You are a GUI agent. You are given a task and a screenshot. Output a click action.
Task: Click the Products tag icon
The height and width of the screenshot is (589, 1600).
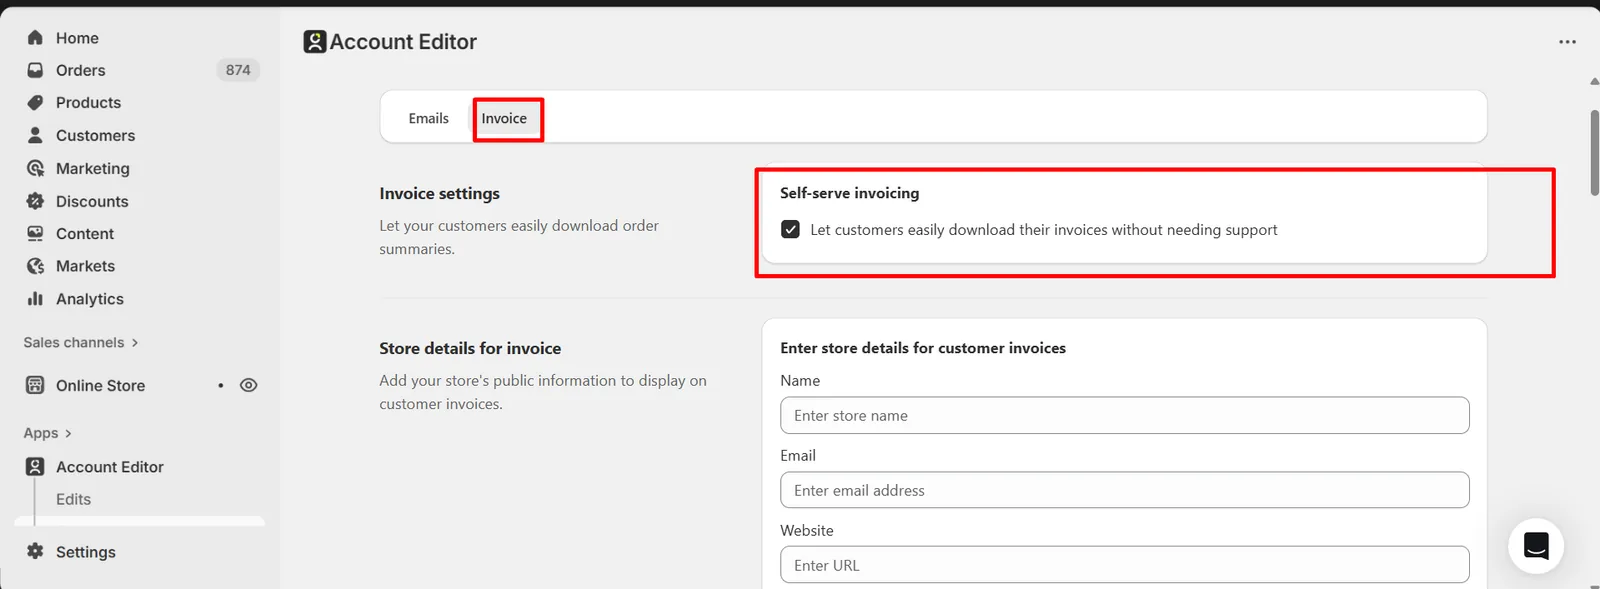[35, 103]
